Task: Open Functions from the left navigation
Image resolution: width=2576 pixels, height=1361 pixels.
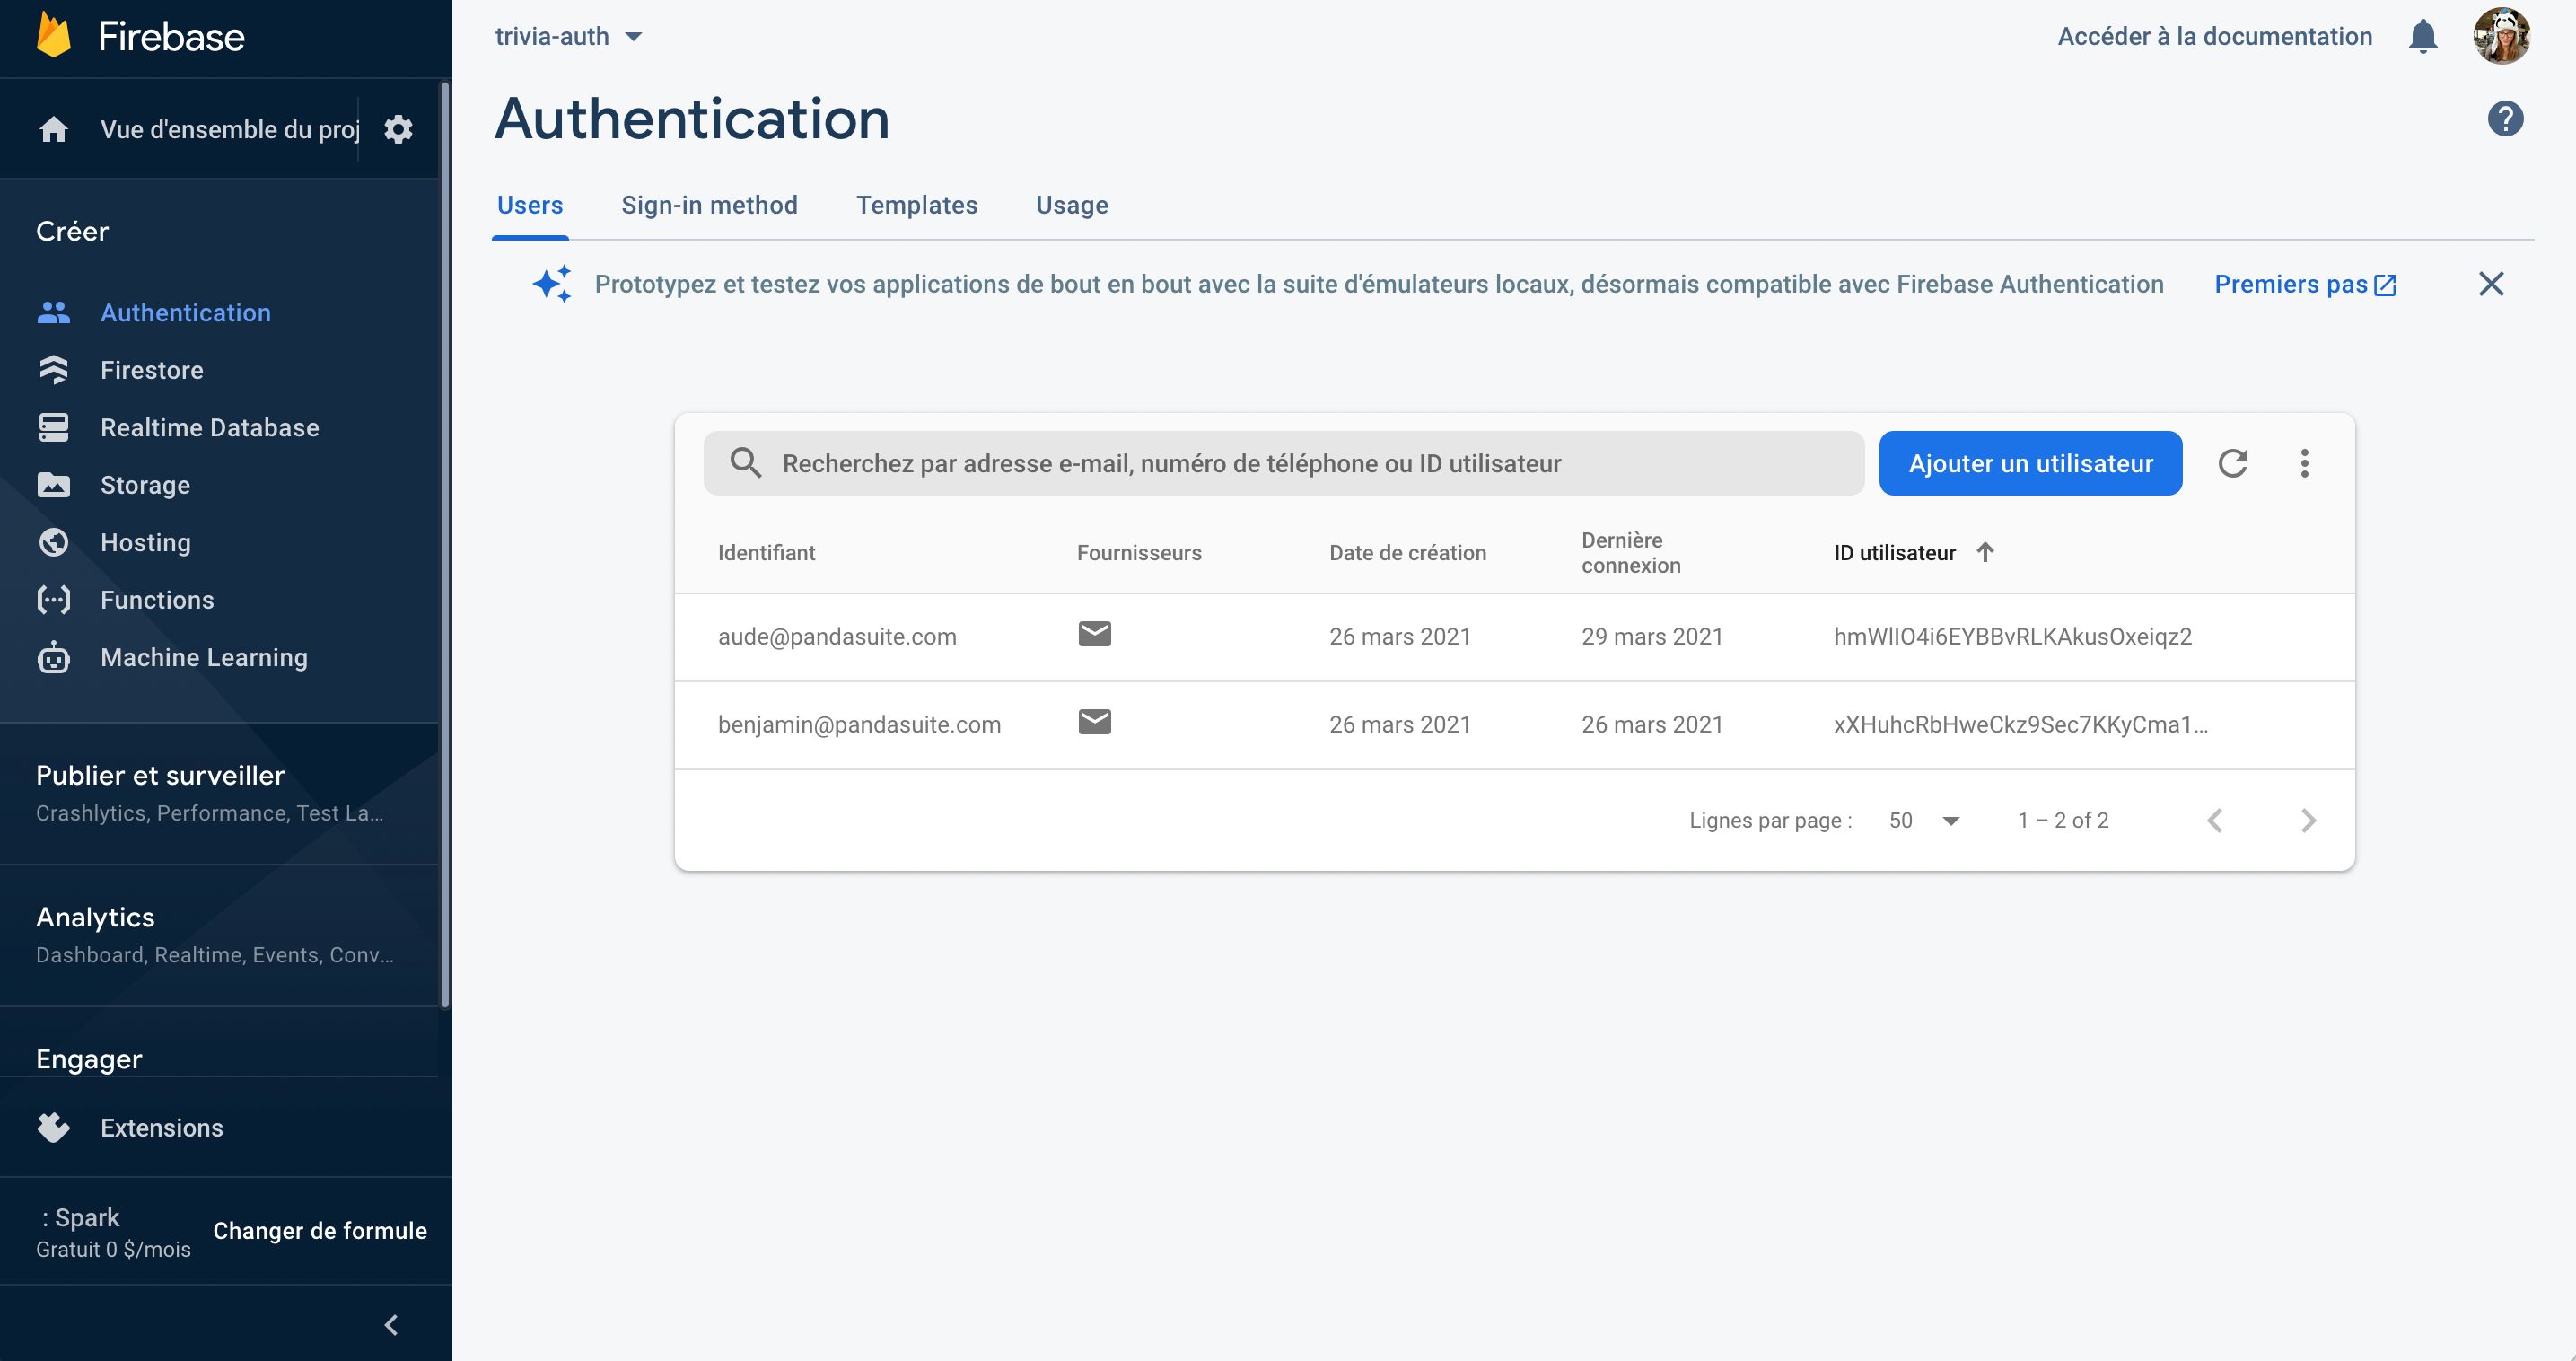Action: pyautogui.click(x=157, y=599)
